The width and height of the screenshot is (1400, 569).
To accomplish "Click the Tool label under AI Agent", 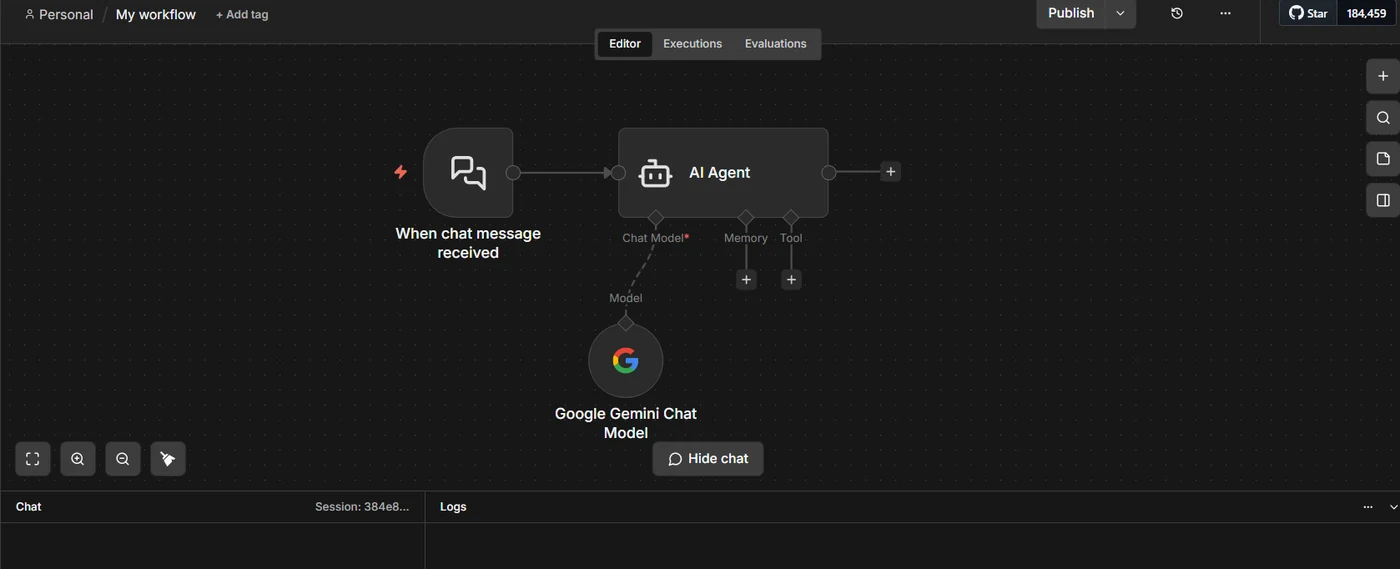I will click(x=791, y=238).
